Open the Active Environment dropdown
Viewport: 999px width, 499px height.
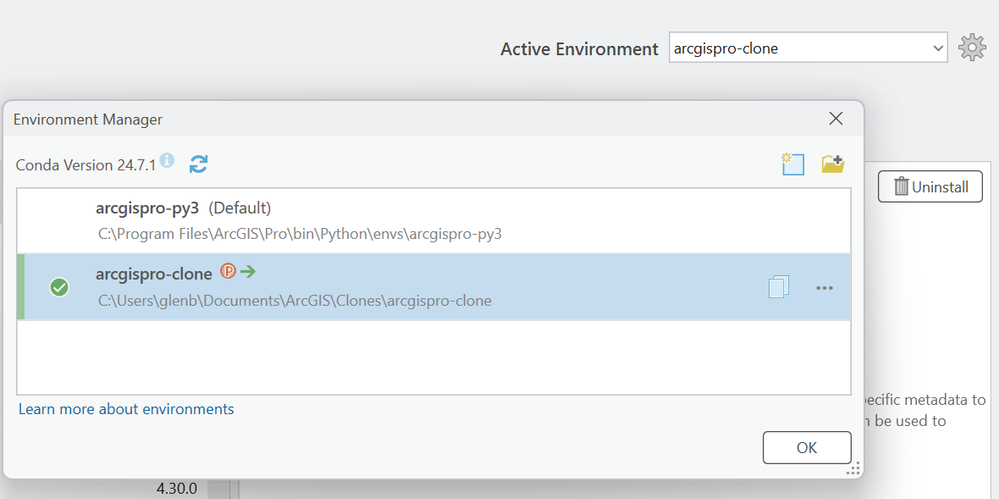(807, 48)
